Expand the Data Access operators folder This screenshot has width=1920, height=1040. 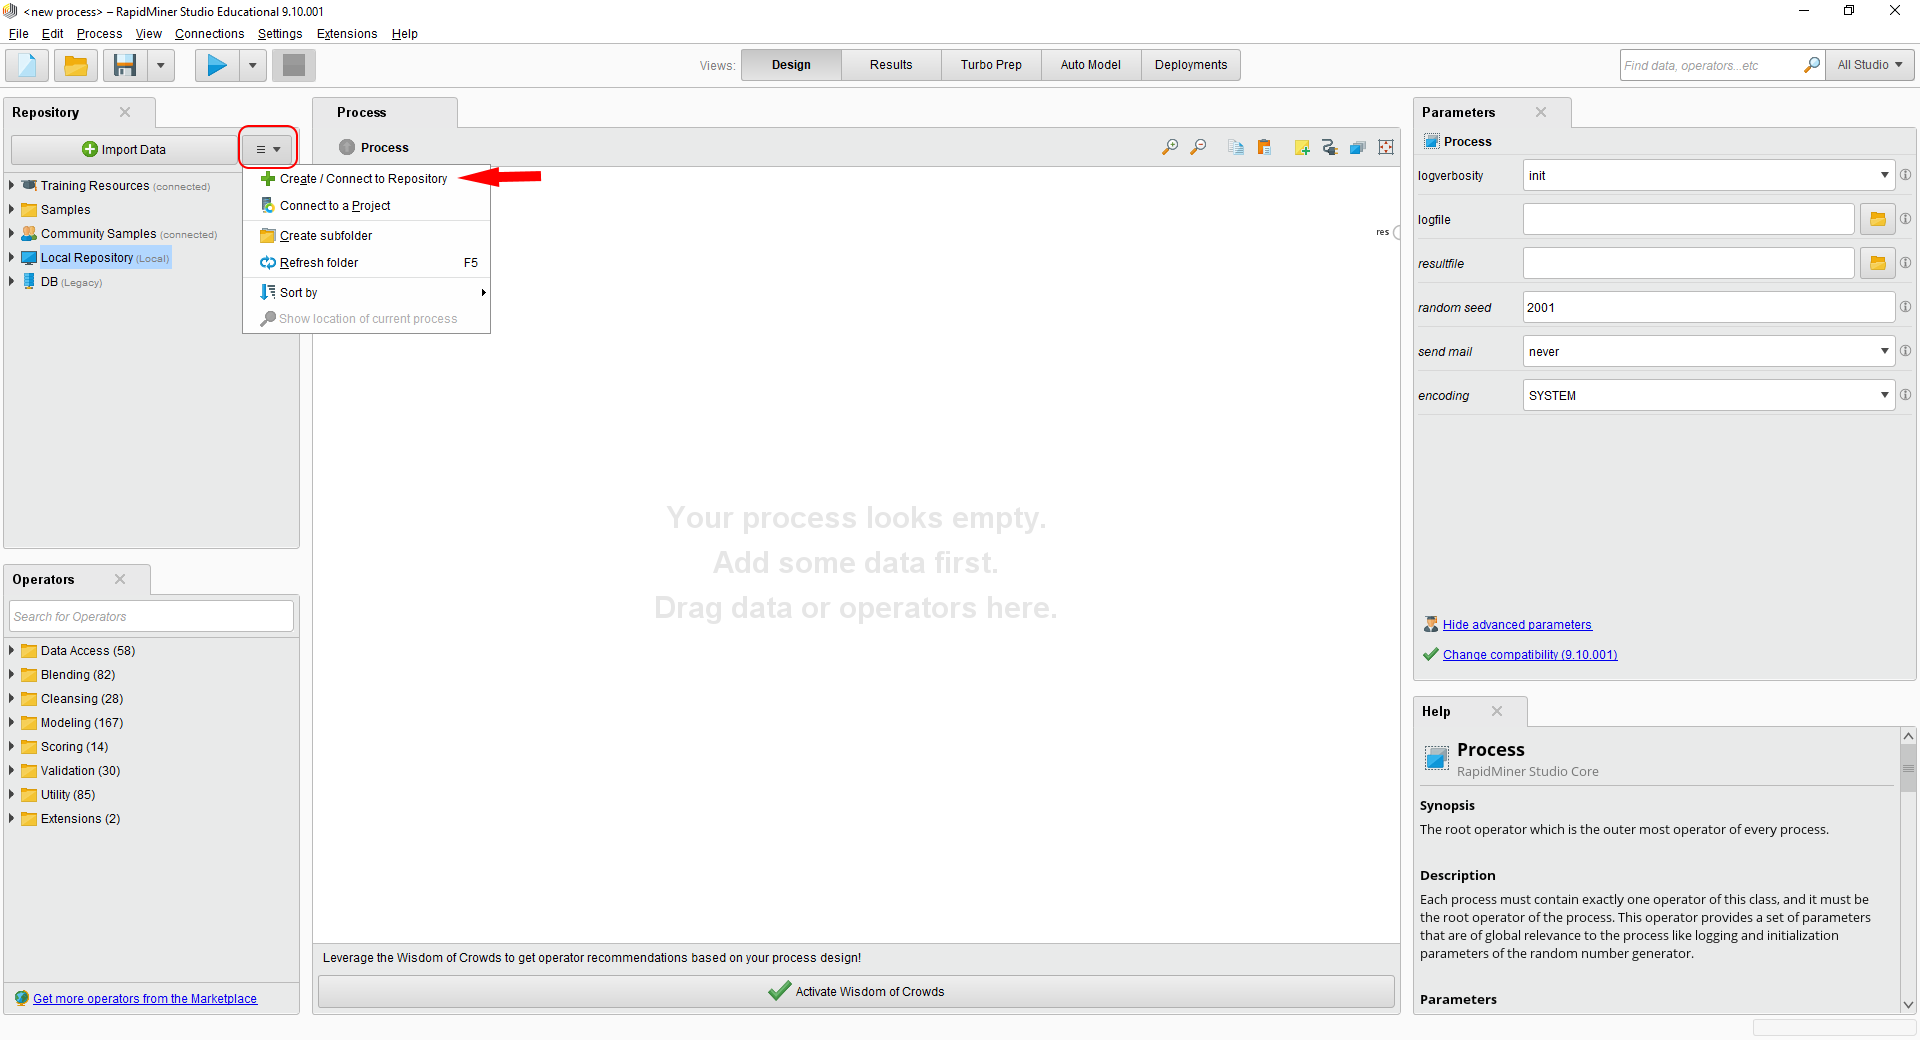11,650
